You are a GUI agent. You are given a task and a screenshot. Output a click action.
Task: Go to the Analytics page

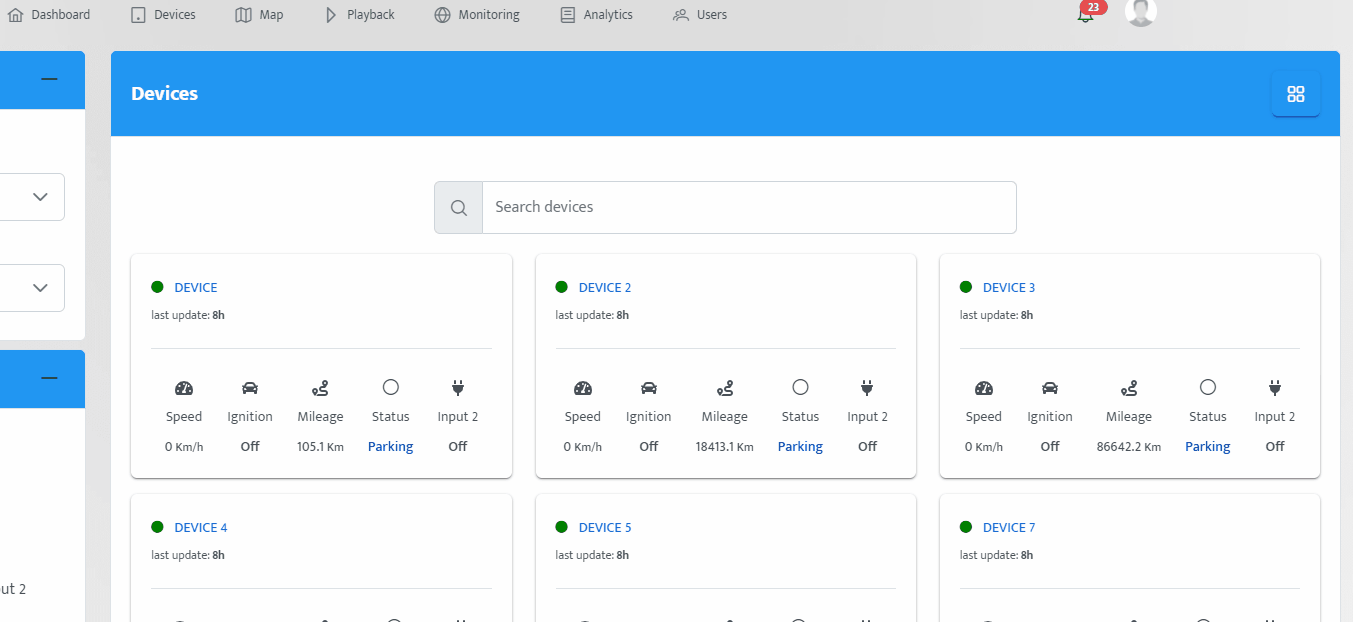click(596, 15)
